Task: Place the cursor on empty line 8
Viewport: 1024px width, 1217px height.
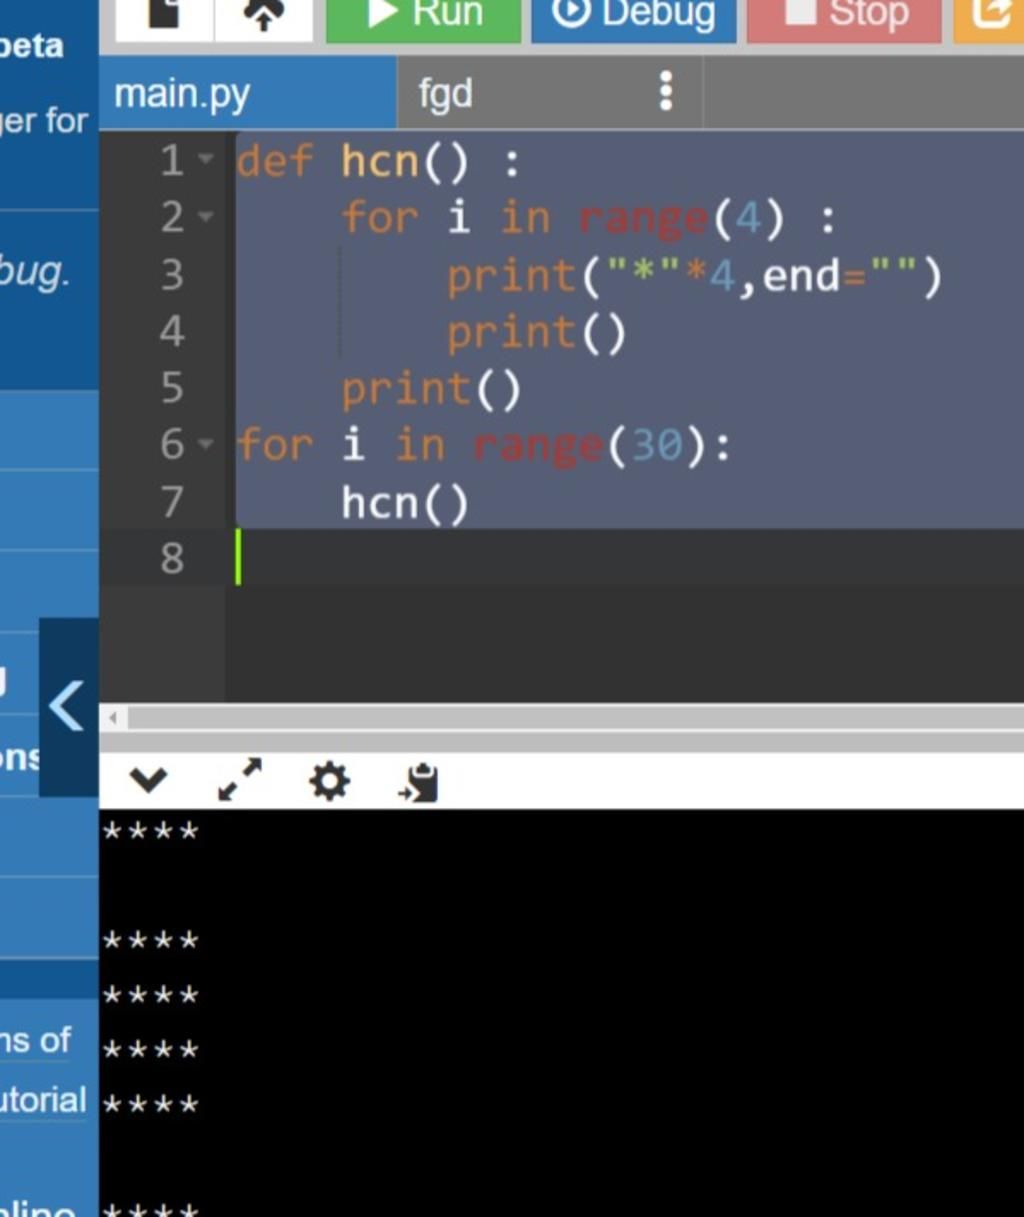Action: (x=630, y=557)
